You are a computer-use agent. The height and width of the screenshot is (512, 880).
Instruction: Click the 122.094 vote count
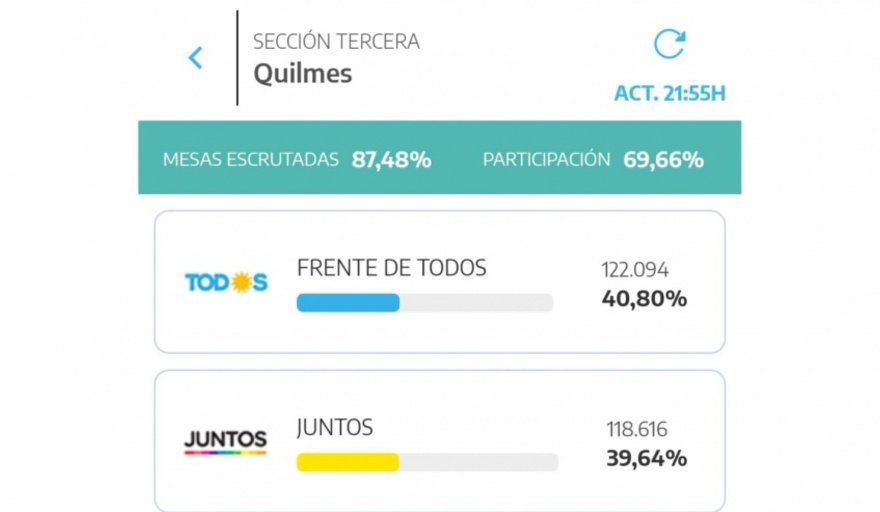635,270
